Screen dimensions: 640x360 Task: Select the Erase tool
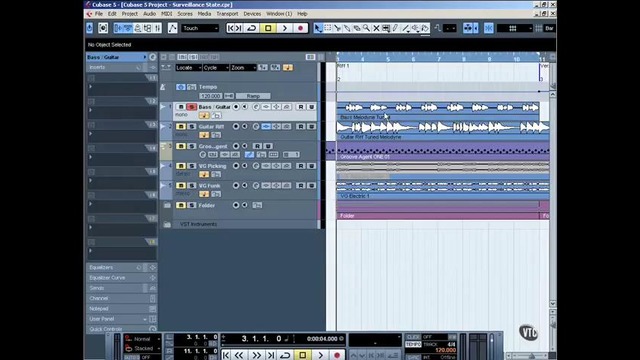coord(357,28)
